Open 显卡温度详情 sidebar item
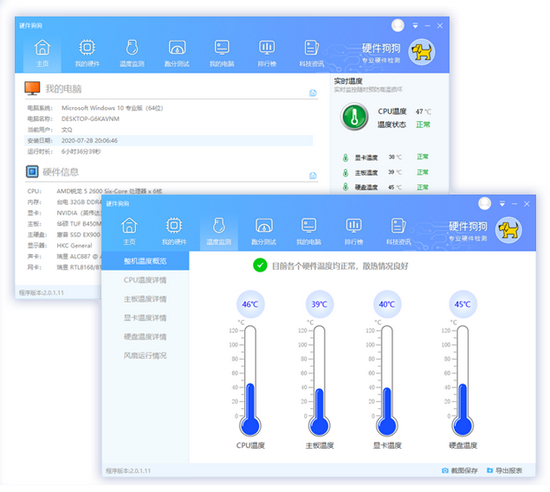Viewport: 550px width, 492px height. 145,318
